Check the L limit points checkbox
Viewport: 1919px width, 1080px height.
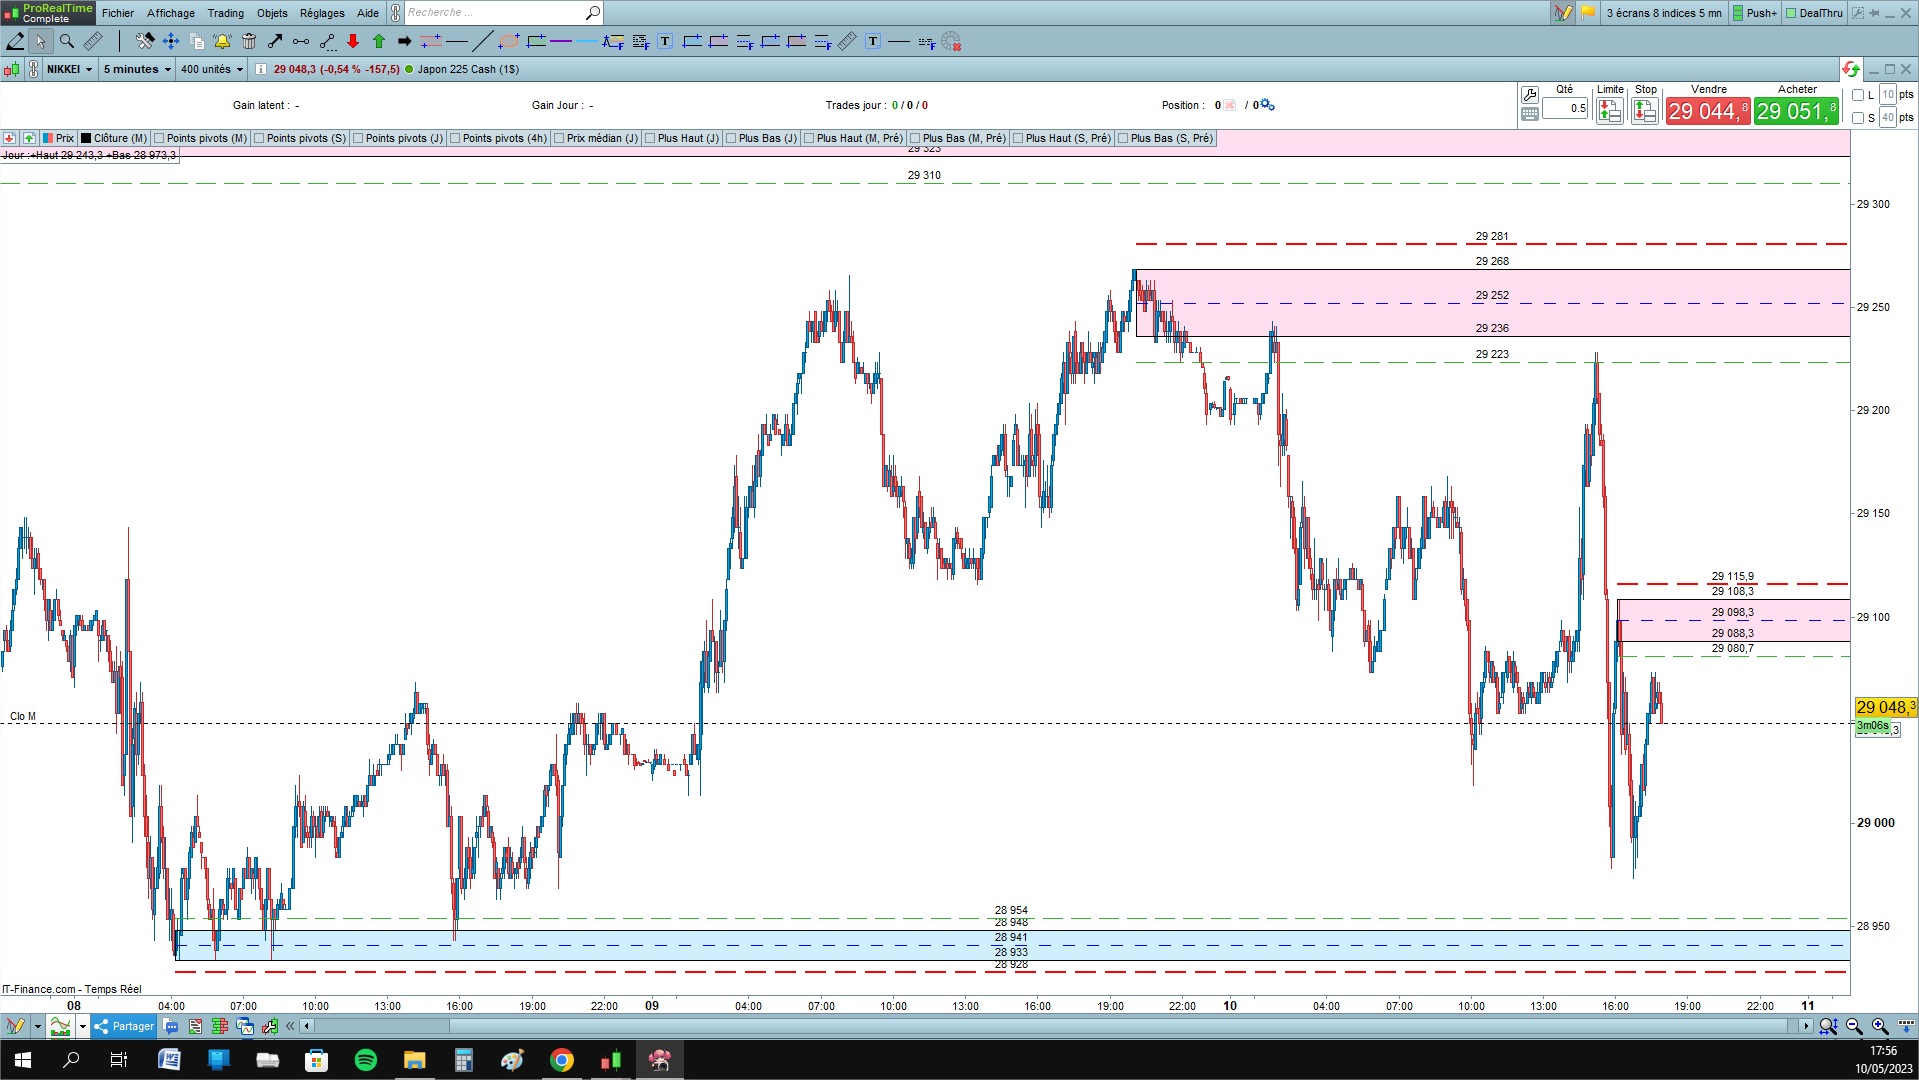[x=1858, y=95]
